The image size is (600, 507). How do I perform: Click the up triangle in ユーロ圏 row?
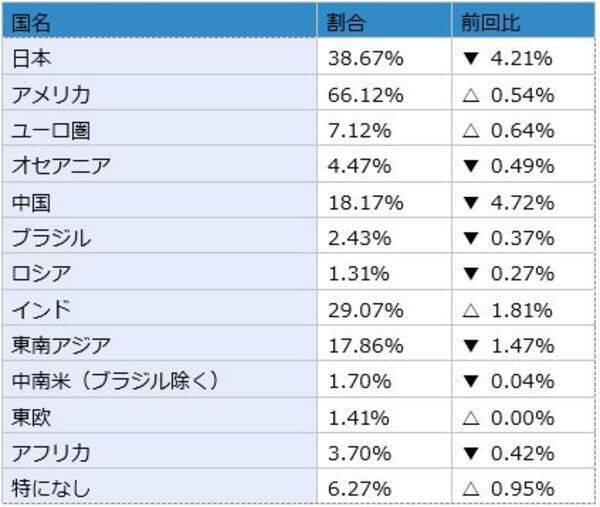pos(469,131)
